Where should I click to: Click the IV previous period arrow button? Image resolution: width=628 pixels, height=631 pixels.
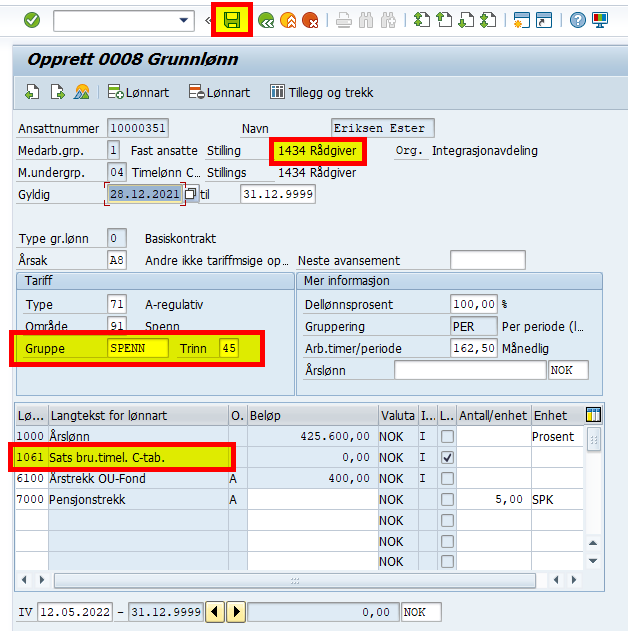tap(215, 612)
